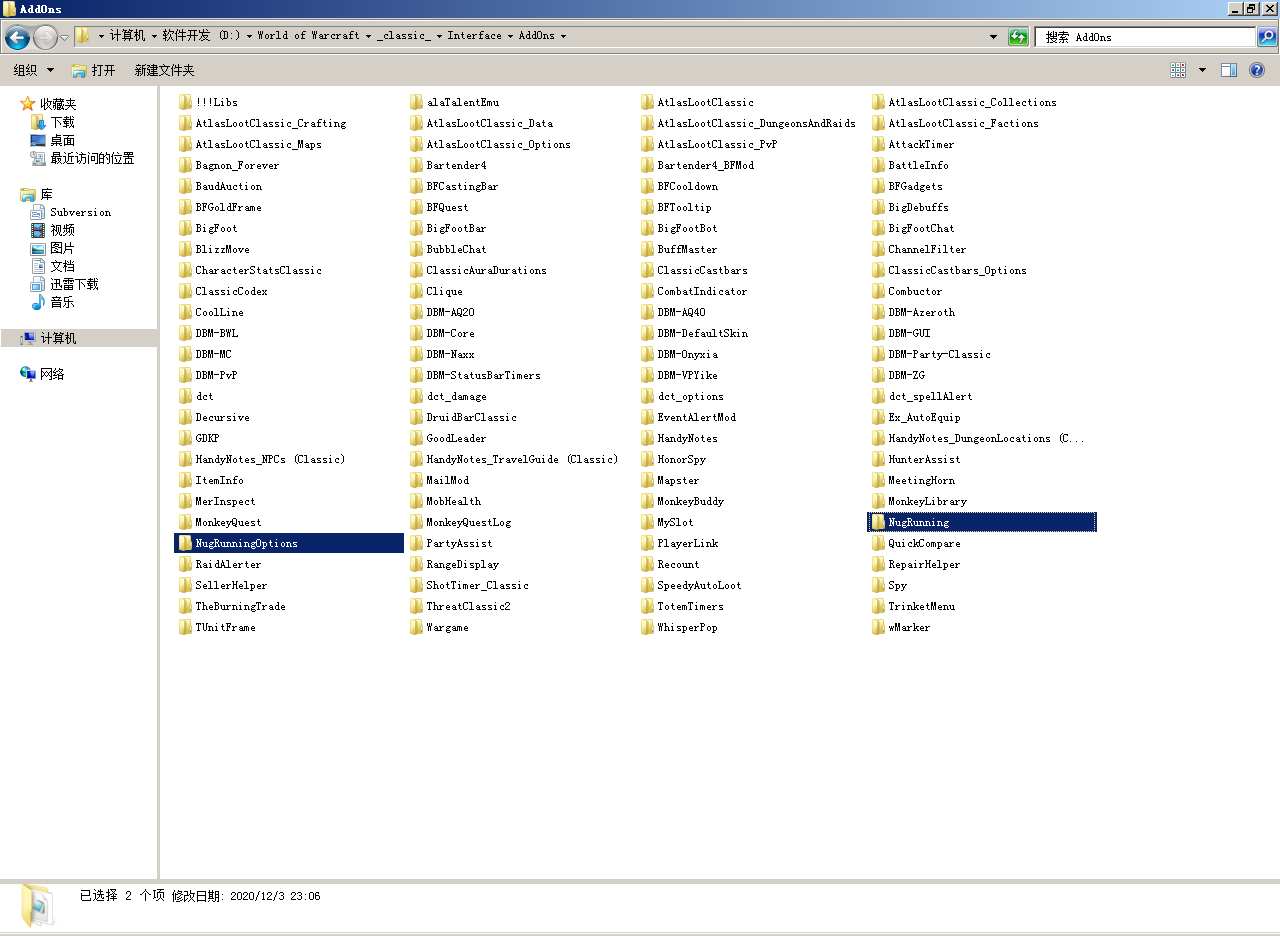The image size is (1280, 936).
Task: Open the 组织 (Organize) menu
Action: pyautogui.click(x=33, y=70)
